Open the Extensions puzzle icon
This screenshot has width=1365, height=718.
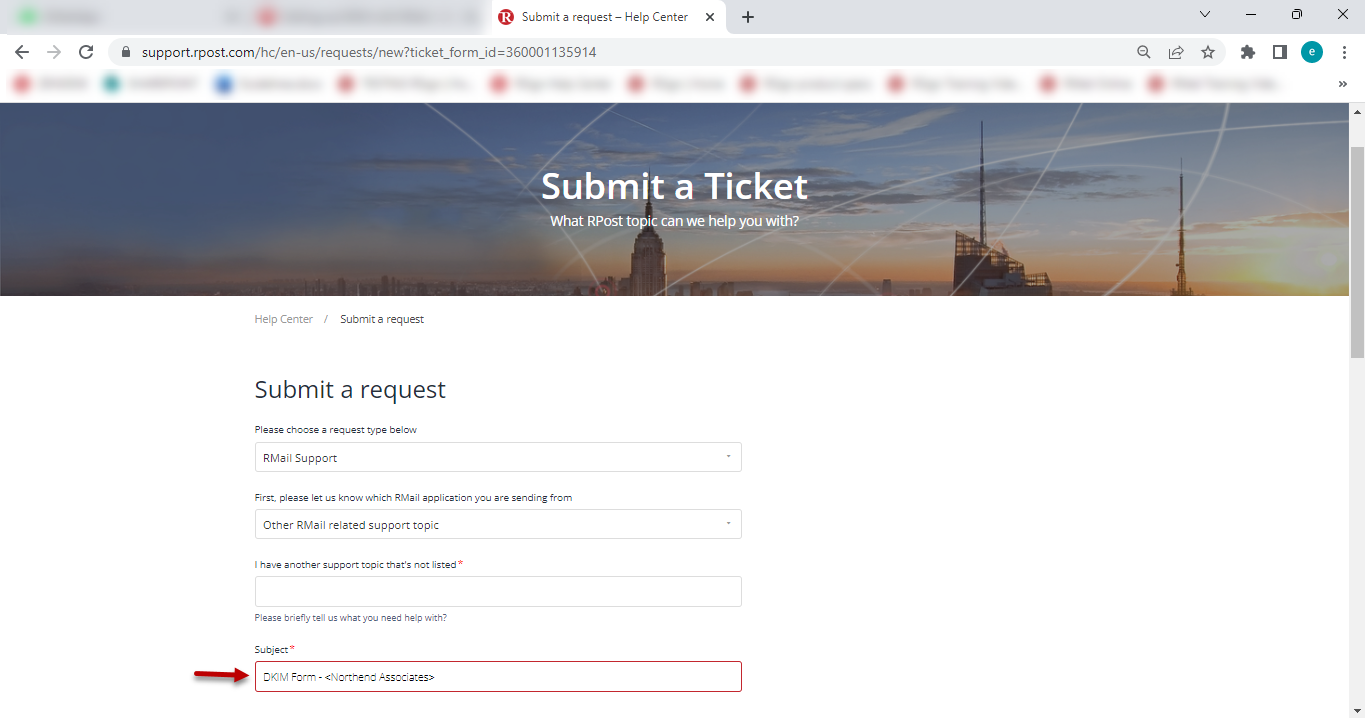pyautogui.click(x=1247, y=52)
